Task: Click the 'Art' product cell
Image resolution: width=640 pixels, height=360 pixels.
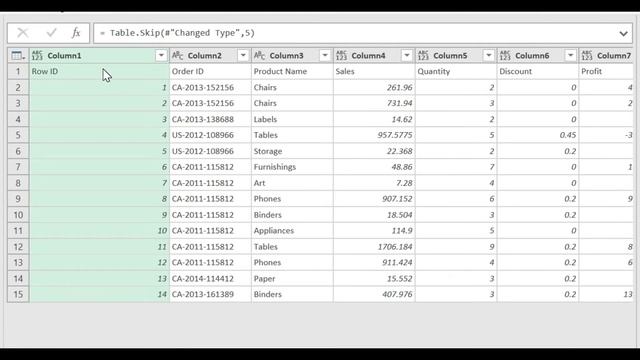Action: coord(292,183)
